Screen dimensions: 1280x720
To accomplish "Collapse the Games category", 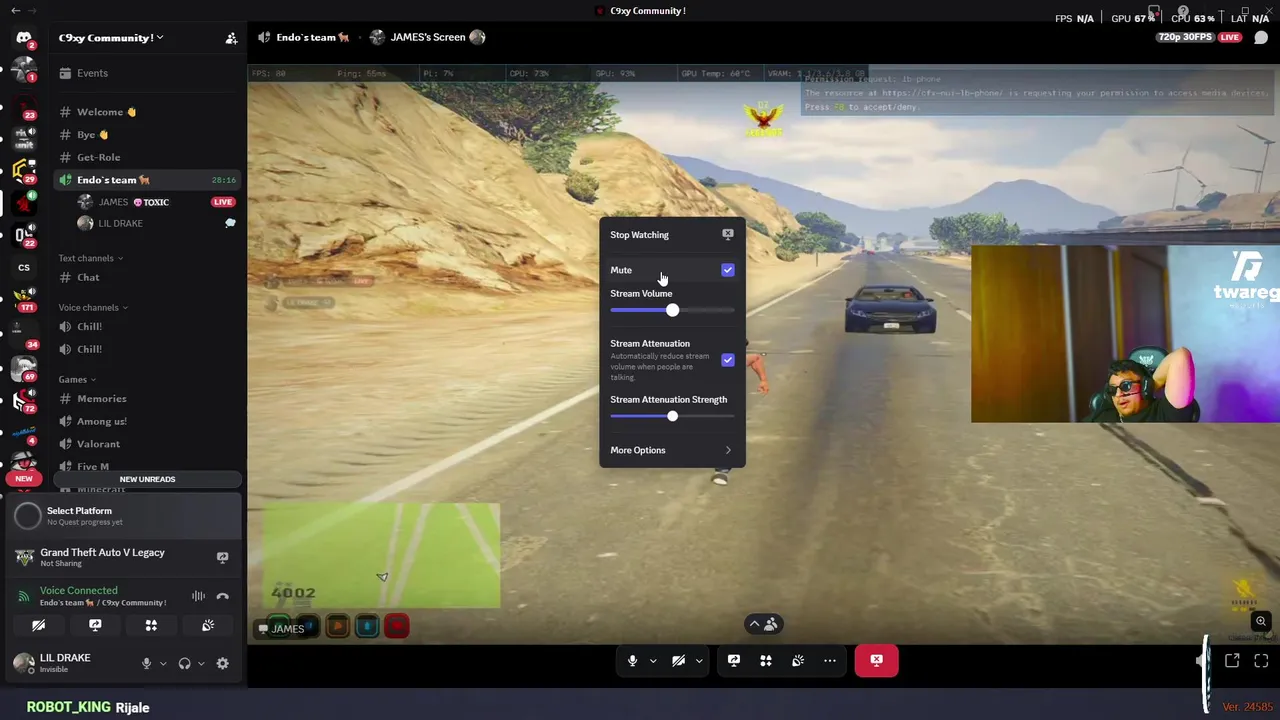I will point(77,379).
